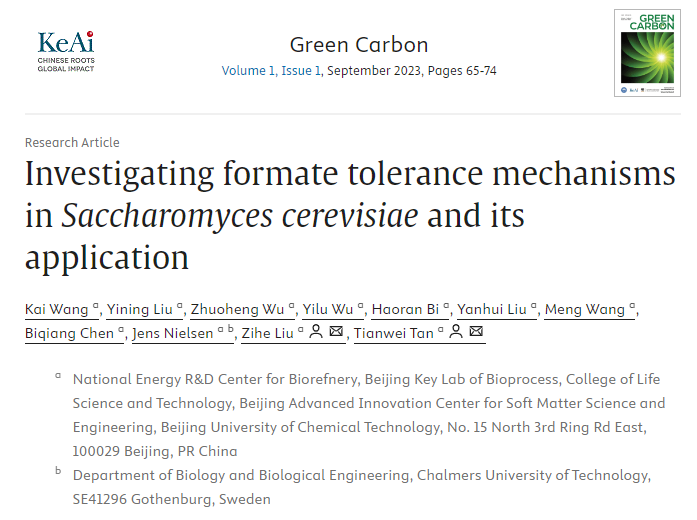Click the email envelope icon beside Tianwei Tan

[476, 331]
